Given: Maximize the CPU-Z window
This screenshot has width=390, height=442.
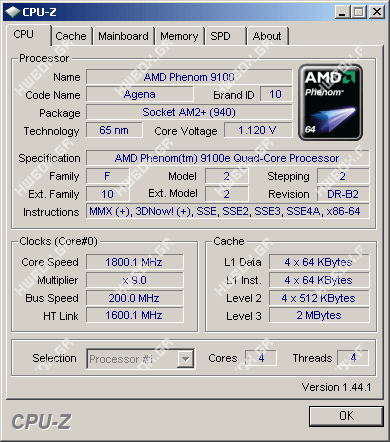Looking at the screenshot, I should (x=359, y=12).
